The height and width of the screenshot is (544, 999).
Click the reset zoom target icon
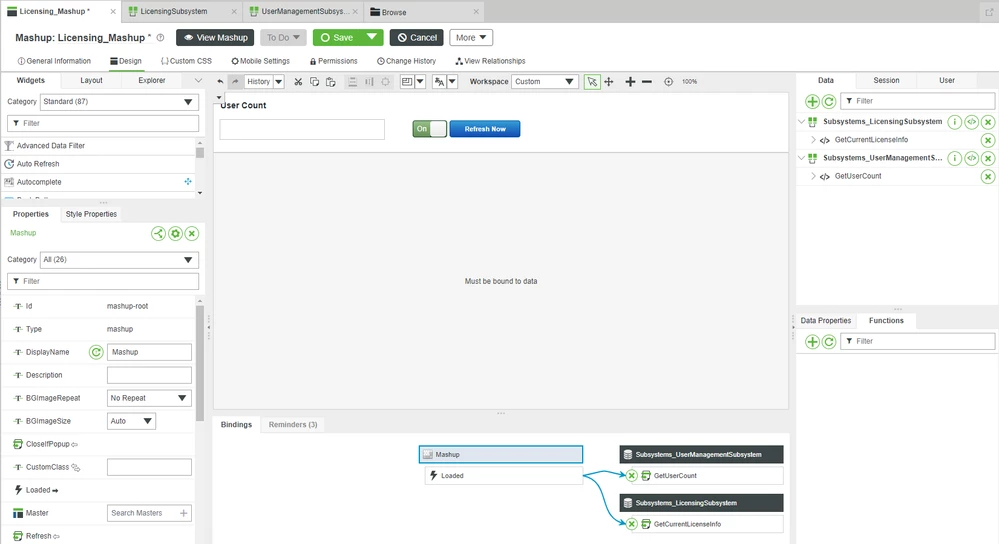pyautogui.click(x=668, y=82)
